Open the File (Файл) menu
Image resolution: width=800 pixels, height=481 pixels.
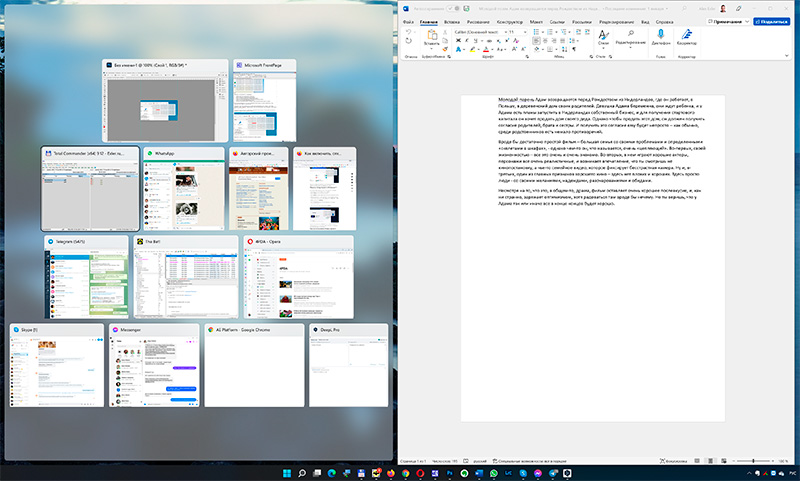point(408,20)
